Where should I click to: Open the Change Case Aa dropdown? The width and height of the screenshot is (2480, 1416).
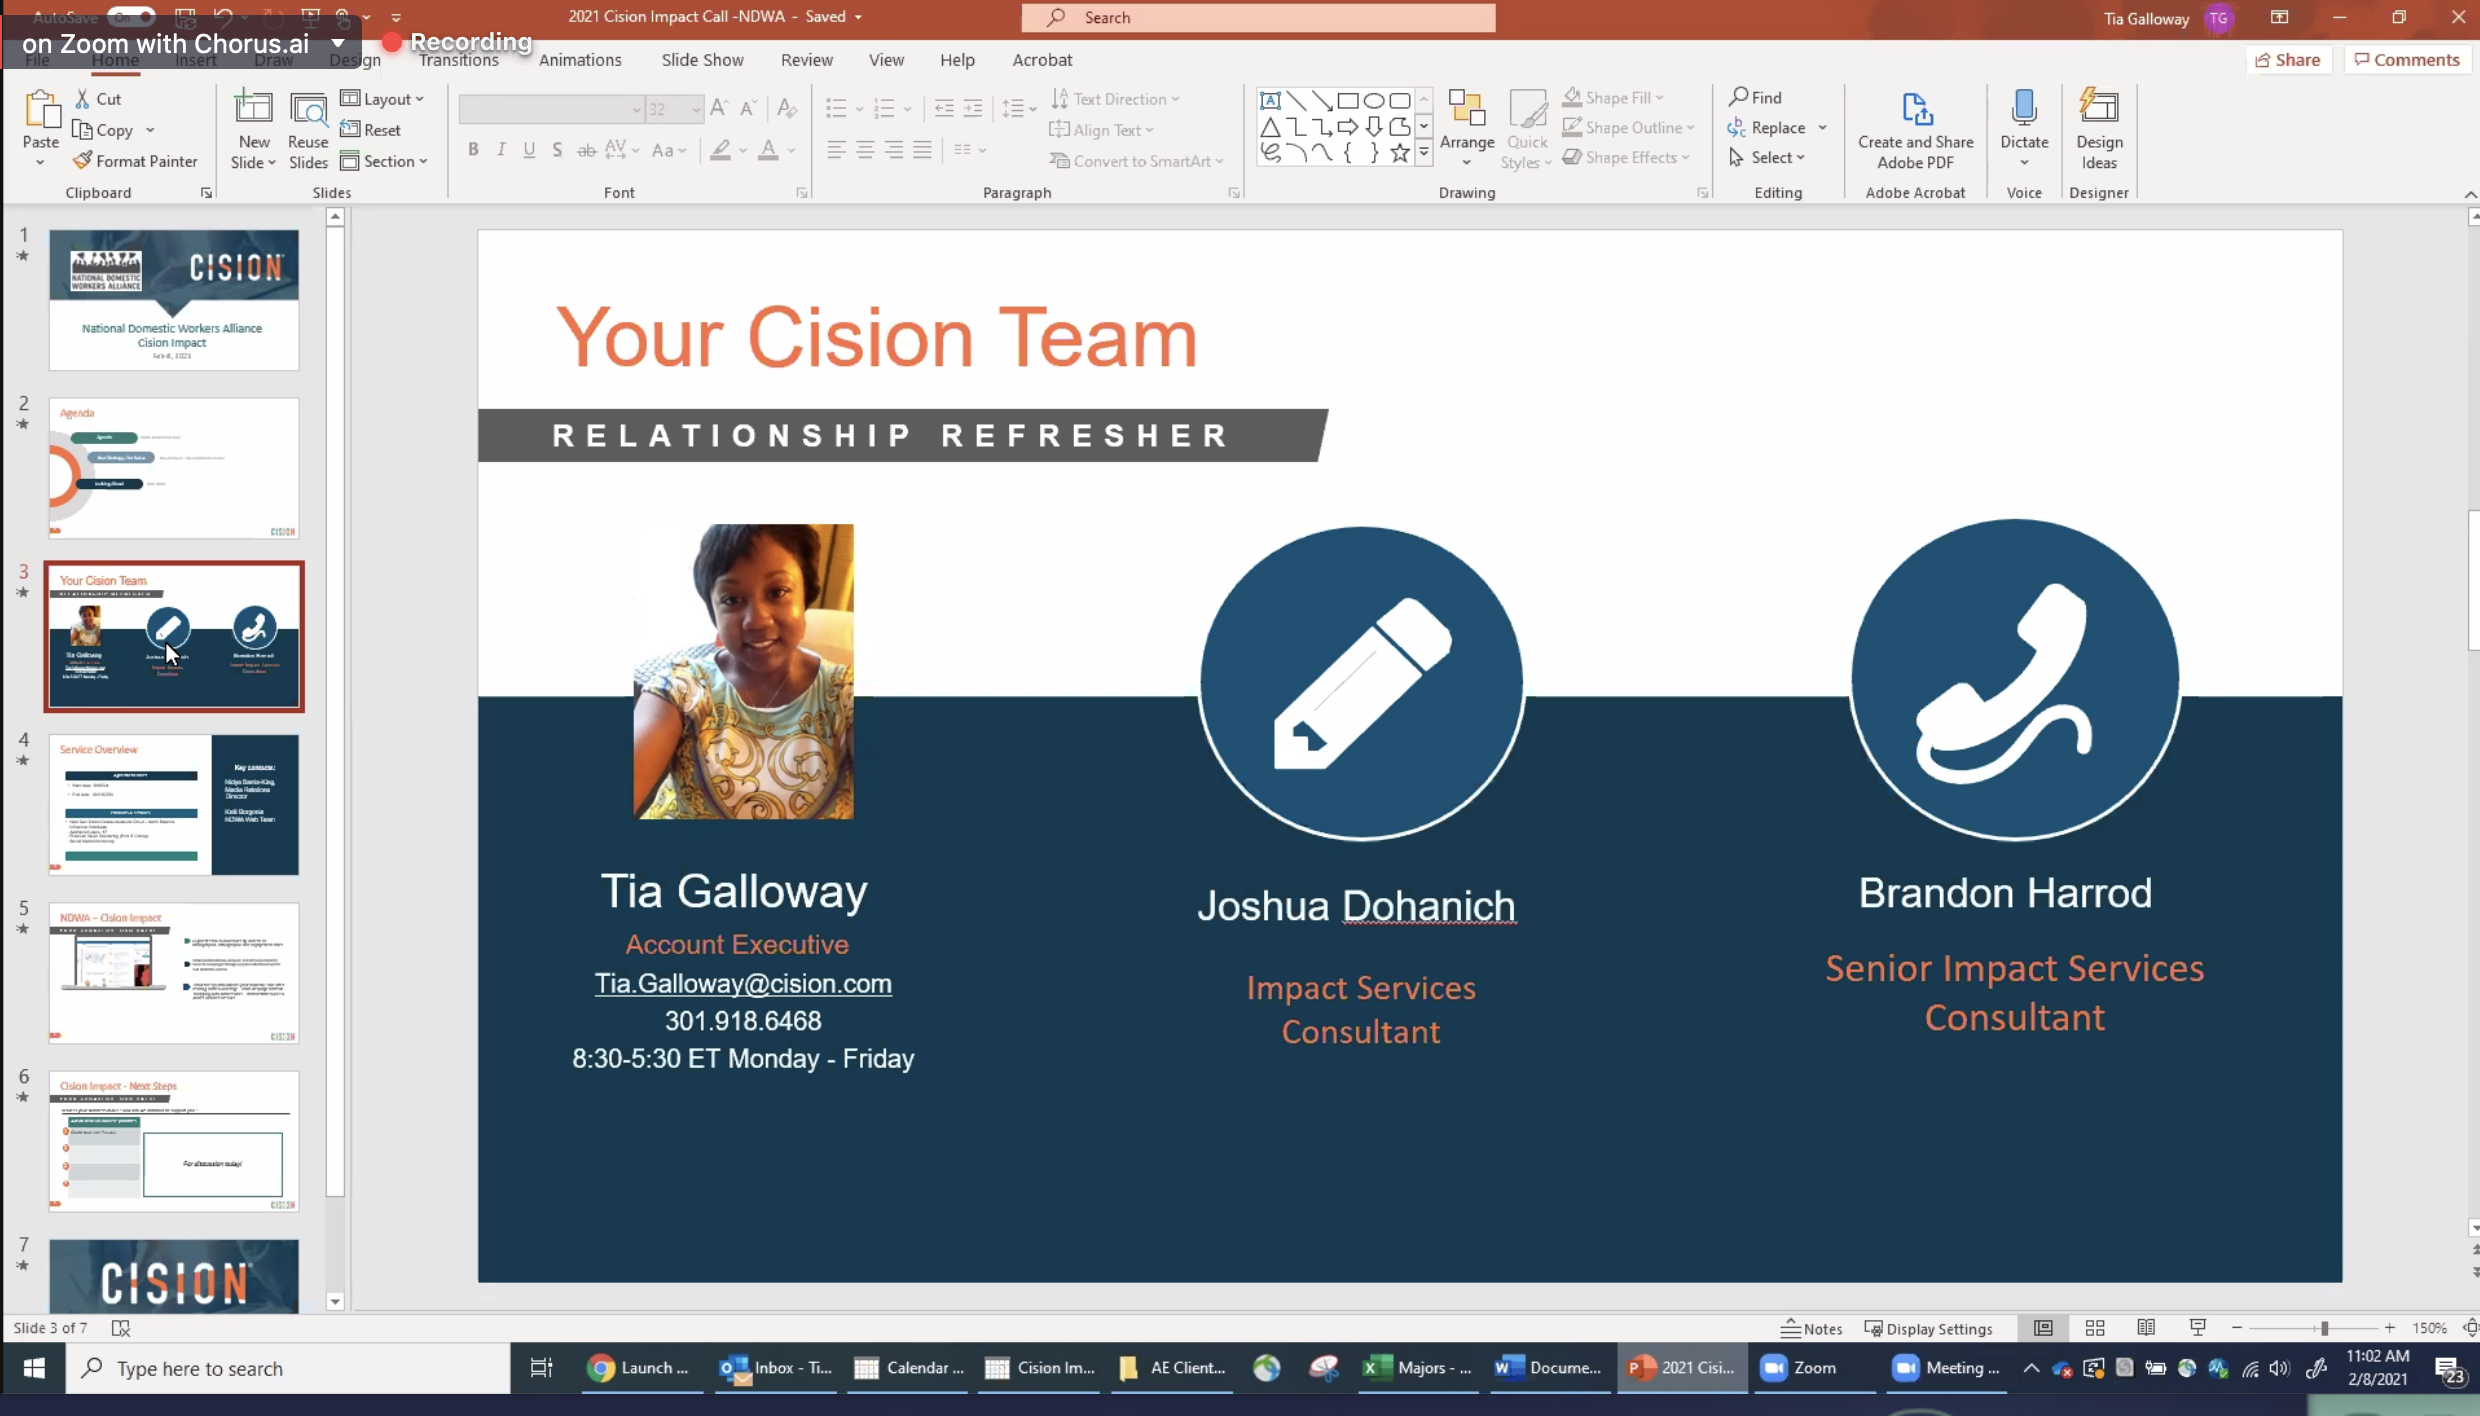click(669, 150)
